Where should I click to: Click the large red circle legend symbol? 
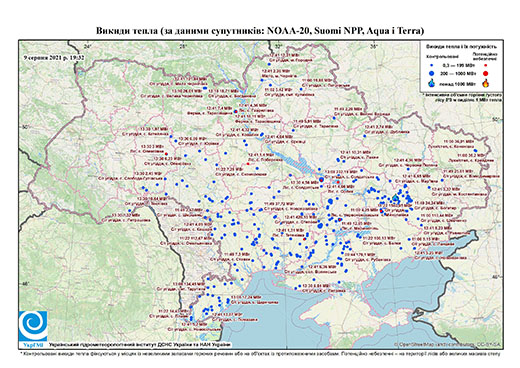coord(485,73)
